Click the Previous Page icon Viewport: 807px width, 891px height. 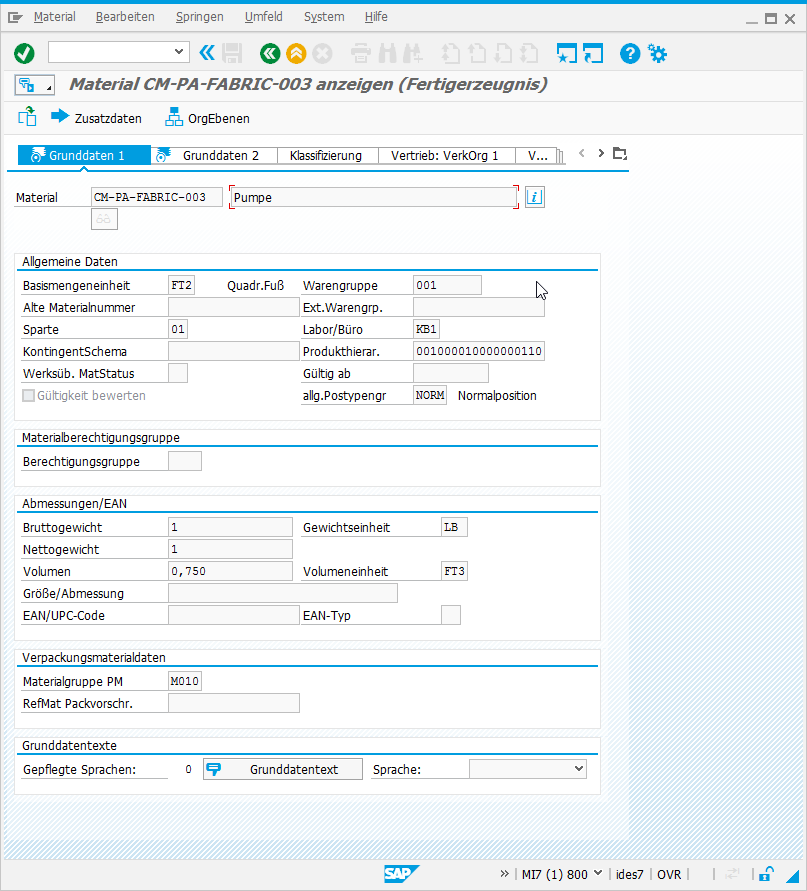[x=477, y=53]
